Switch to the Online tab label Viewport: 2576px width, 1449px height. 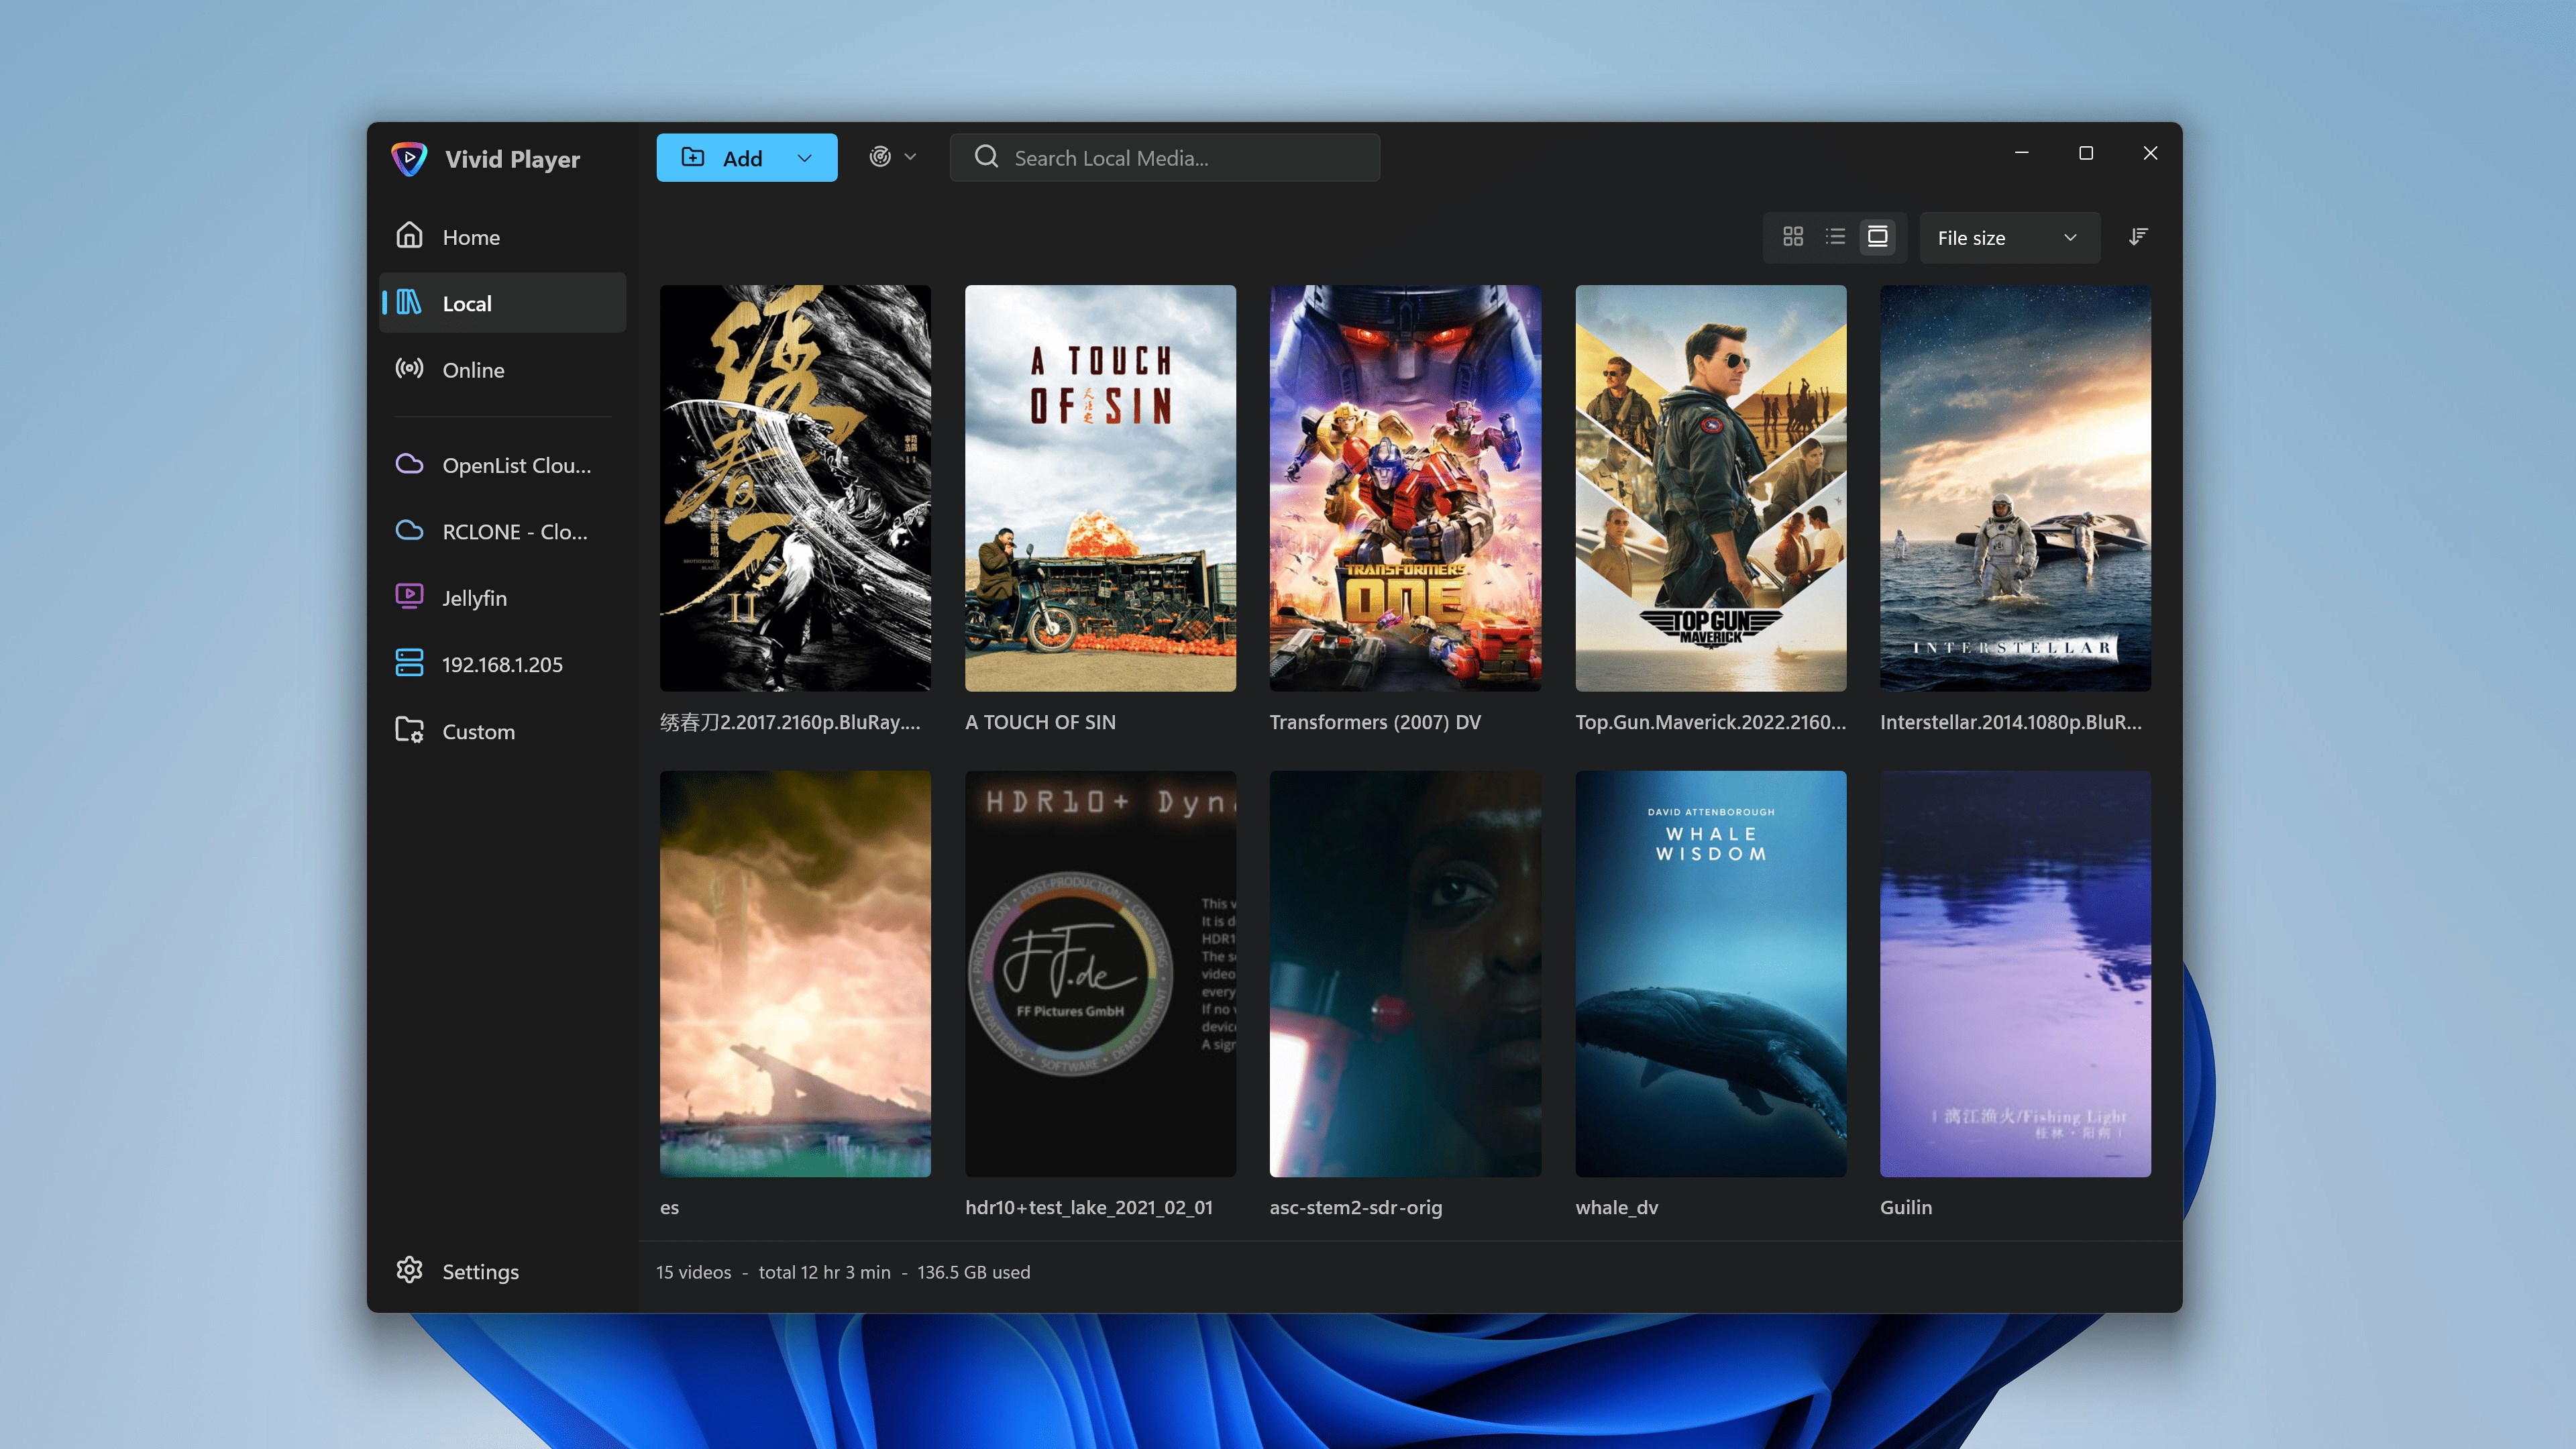click(473, 370)
